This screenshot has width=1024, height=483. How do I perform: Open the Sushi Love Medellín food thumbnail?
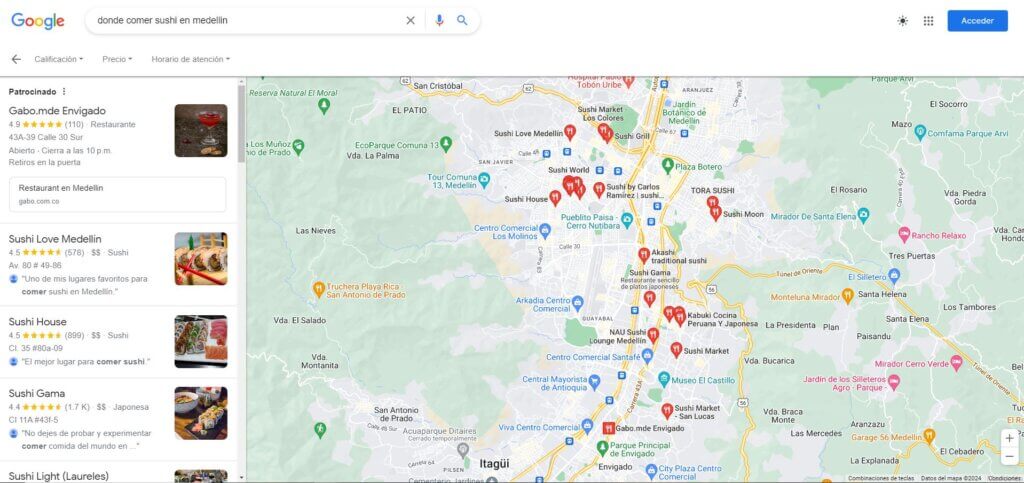(200, 258)
